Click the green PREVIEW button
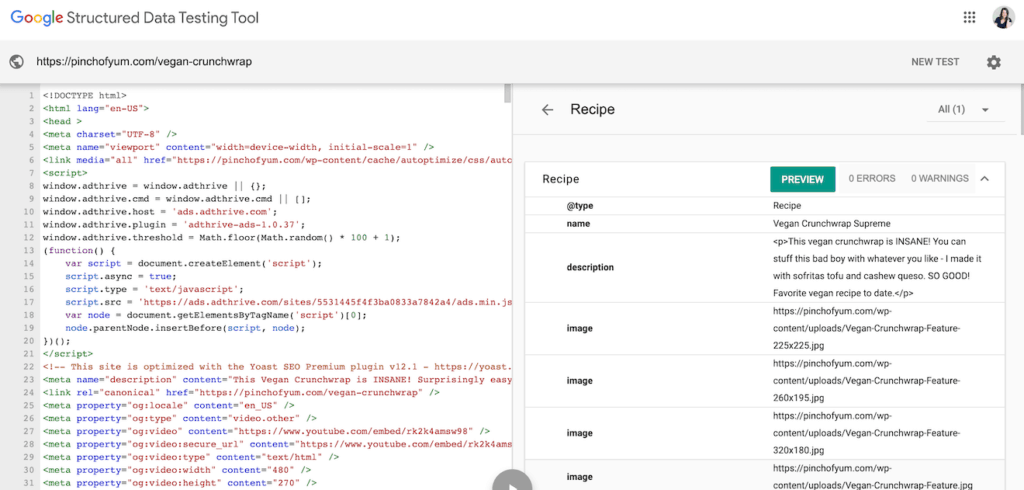 click(803, 179)
